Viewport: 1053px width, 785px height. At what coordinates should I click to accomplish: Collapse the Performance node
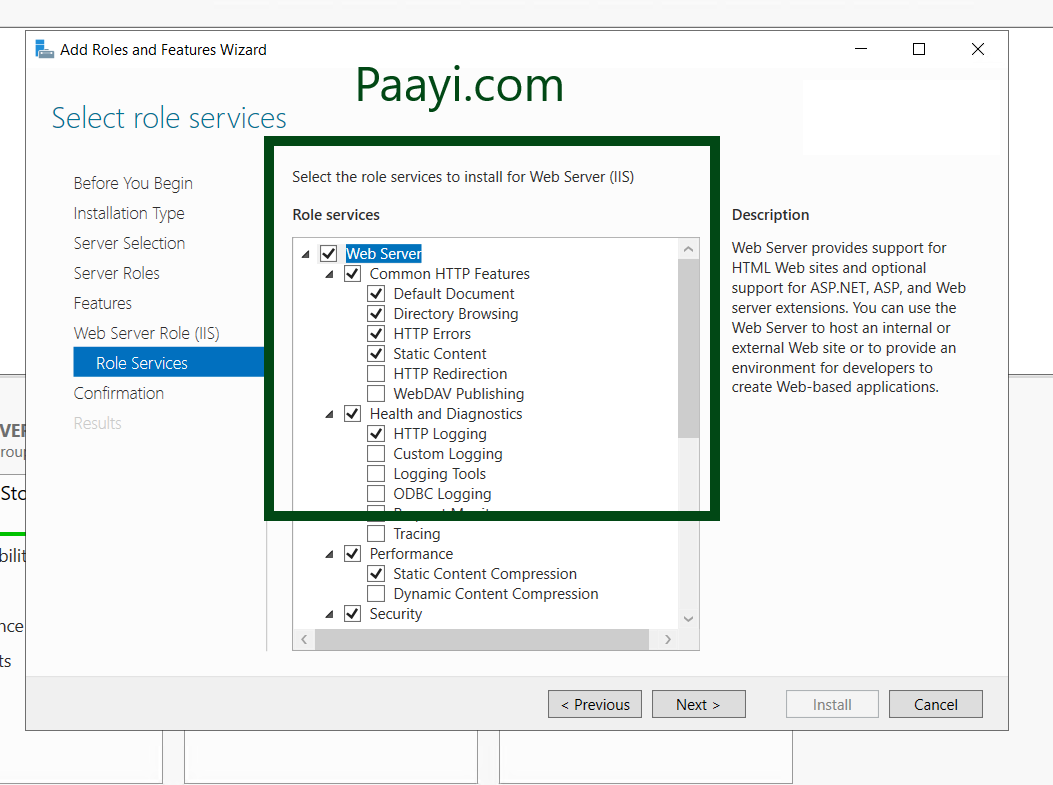coord(329,553)
